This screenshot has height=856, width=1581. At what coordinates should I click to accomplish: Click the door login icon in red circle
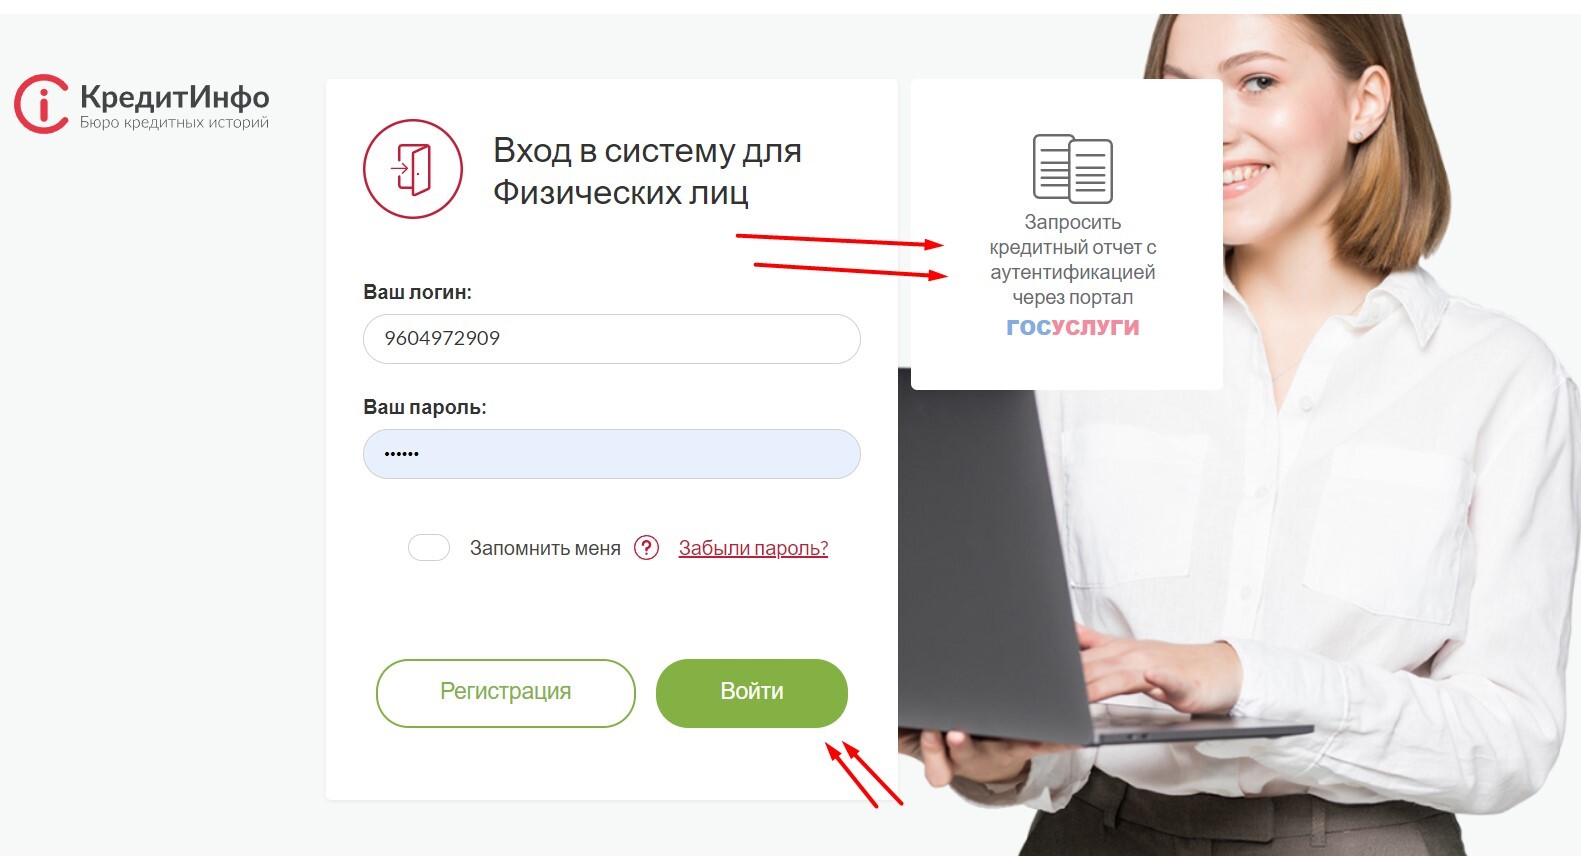coord(413,169)
